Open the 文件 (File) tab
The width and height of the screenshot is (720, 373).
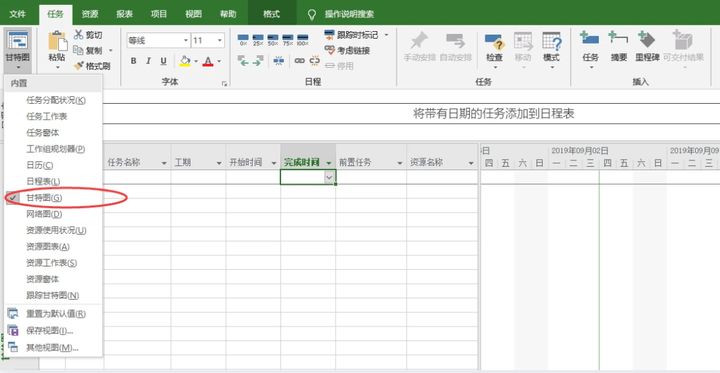[17, 14]
